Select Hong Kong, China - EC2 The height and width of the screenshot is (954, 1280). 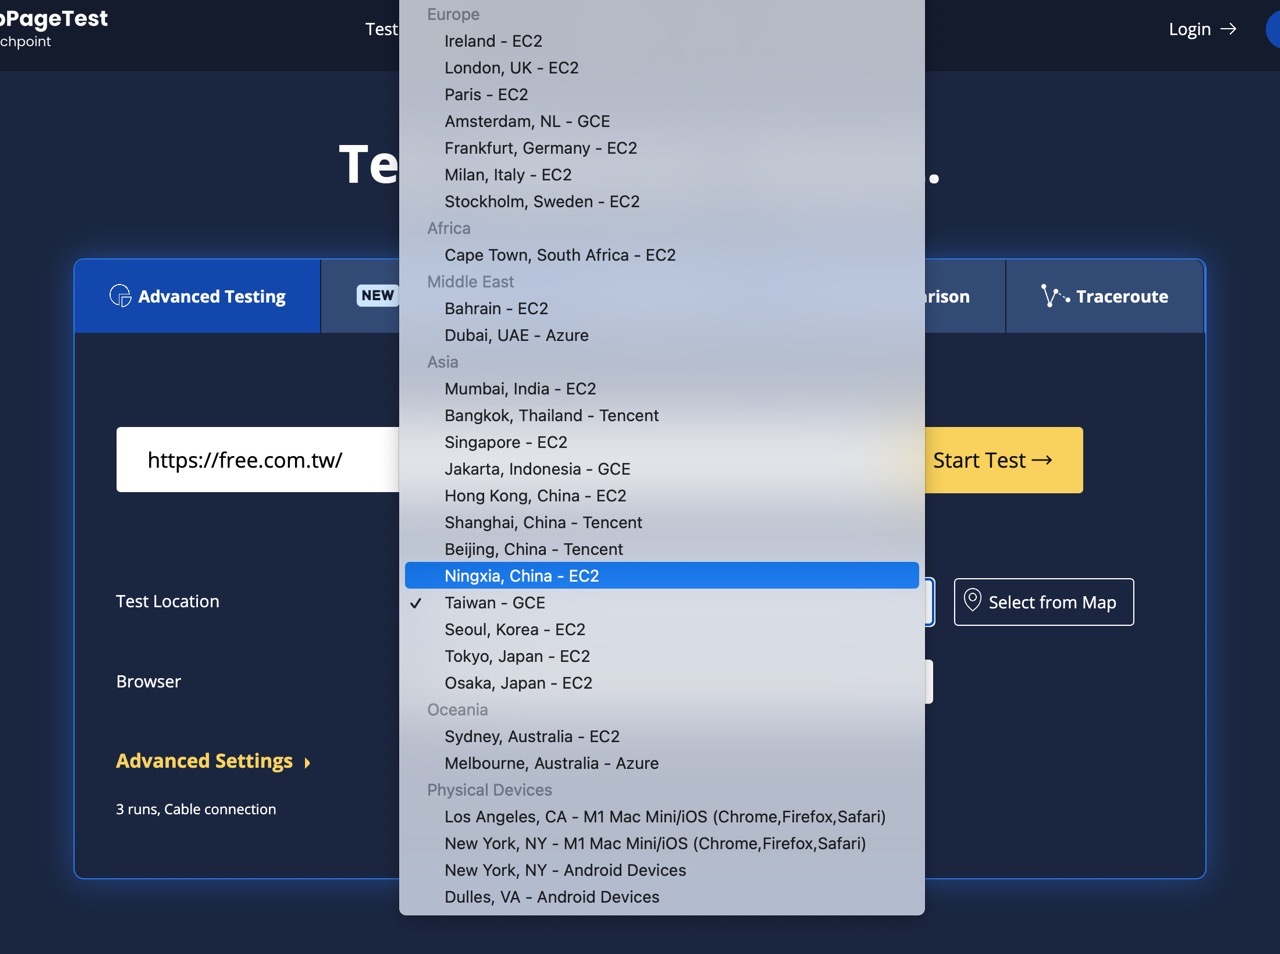pyautogui.click(x=662, y=496)
